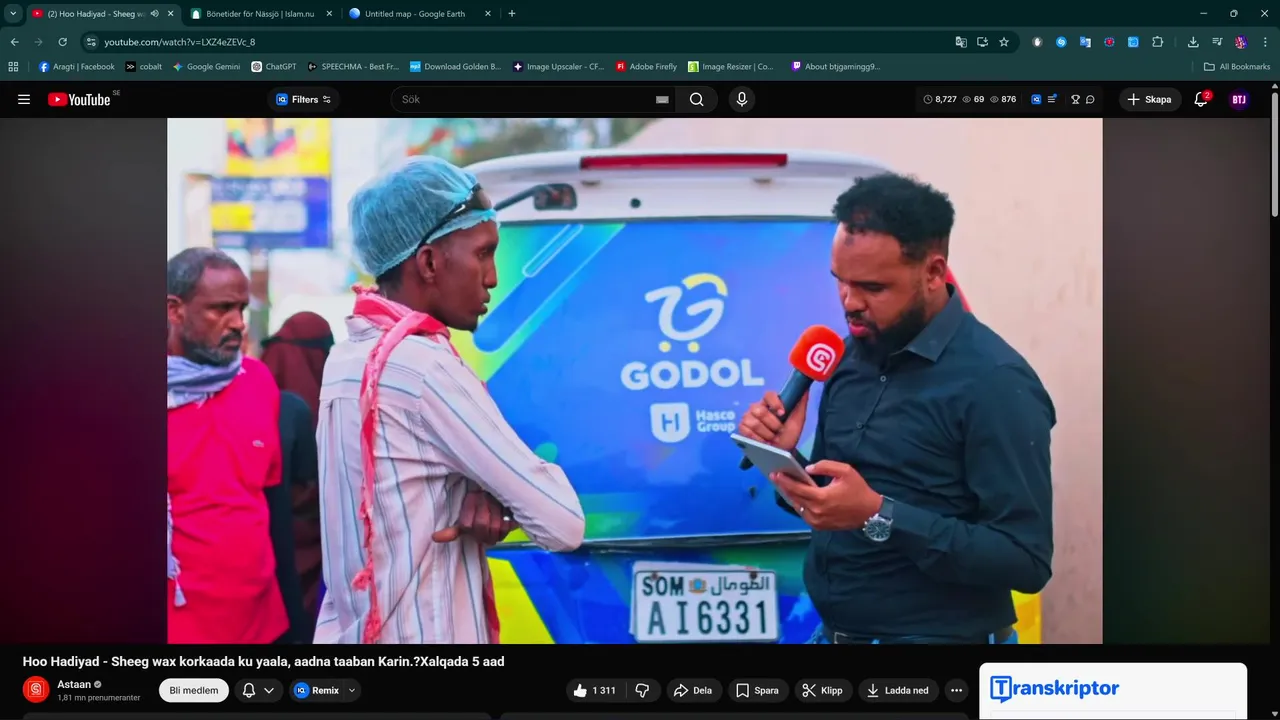Open the Adobe Firefly bookmark
The width and height of the screenshot is (1280, 720).
click(x=646, y=67)
